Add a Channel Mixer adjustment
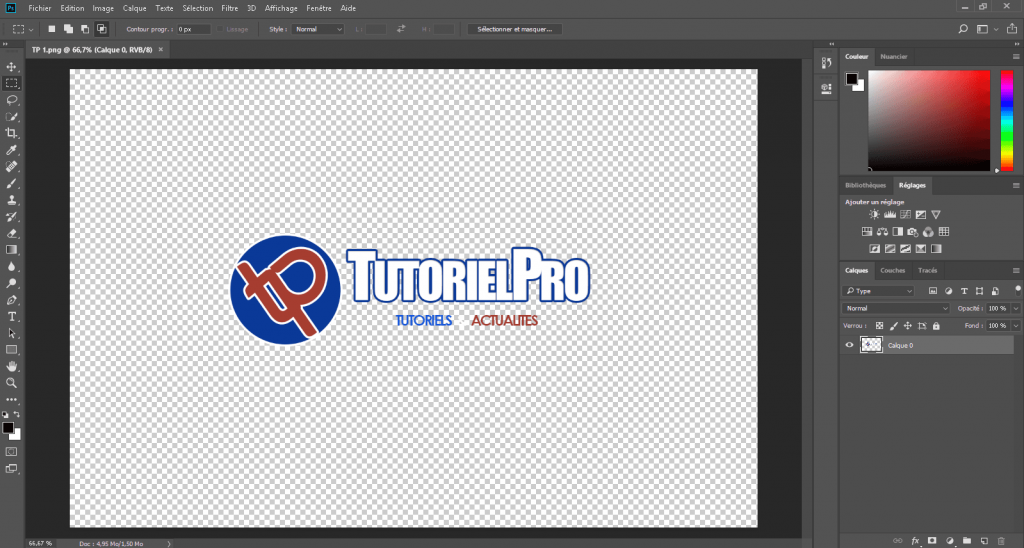This screenshot has width=1024, height=548. 928,231
